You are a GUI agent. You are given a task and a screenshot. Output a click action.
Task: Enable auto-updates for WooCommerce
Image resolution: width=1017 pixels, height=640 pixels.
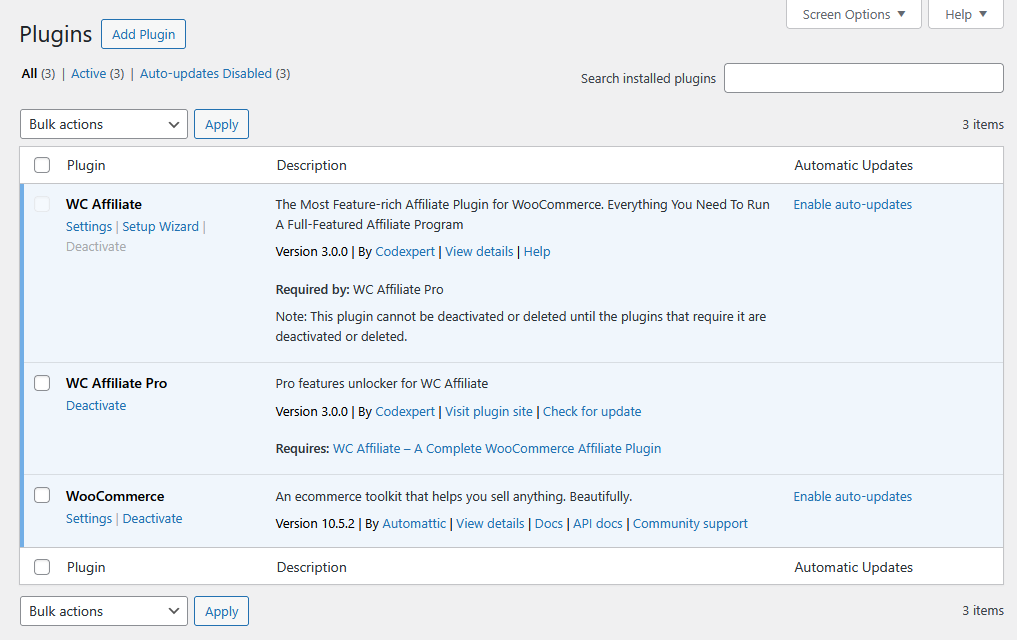pos(852,497)
